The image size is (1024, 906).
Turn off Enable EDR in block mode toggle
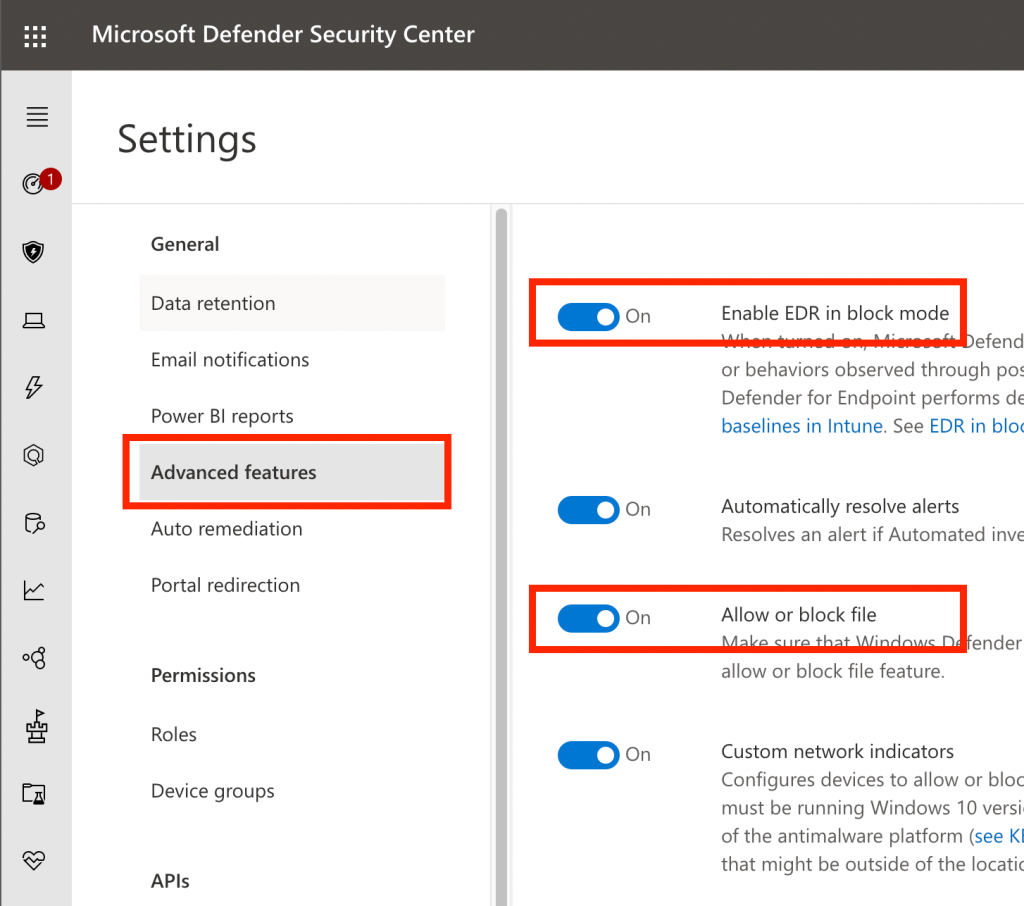point(588,317)
